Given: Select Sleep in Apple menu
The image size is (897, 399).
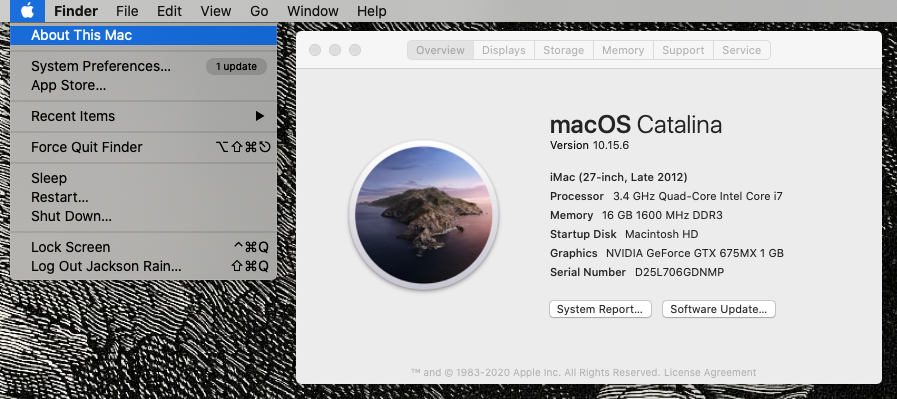Looking at the screenshot, I should (x=144, y=178).
